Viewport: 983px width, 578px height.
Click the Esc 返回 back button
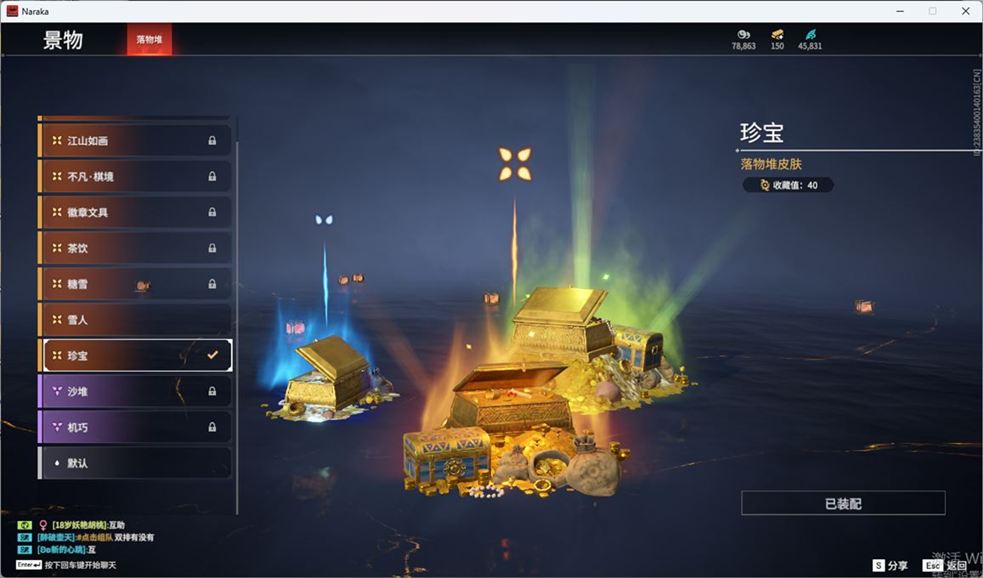click(x=945, y=565)
